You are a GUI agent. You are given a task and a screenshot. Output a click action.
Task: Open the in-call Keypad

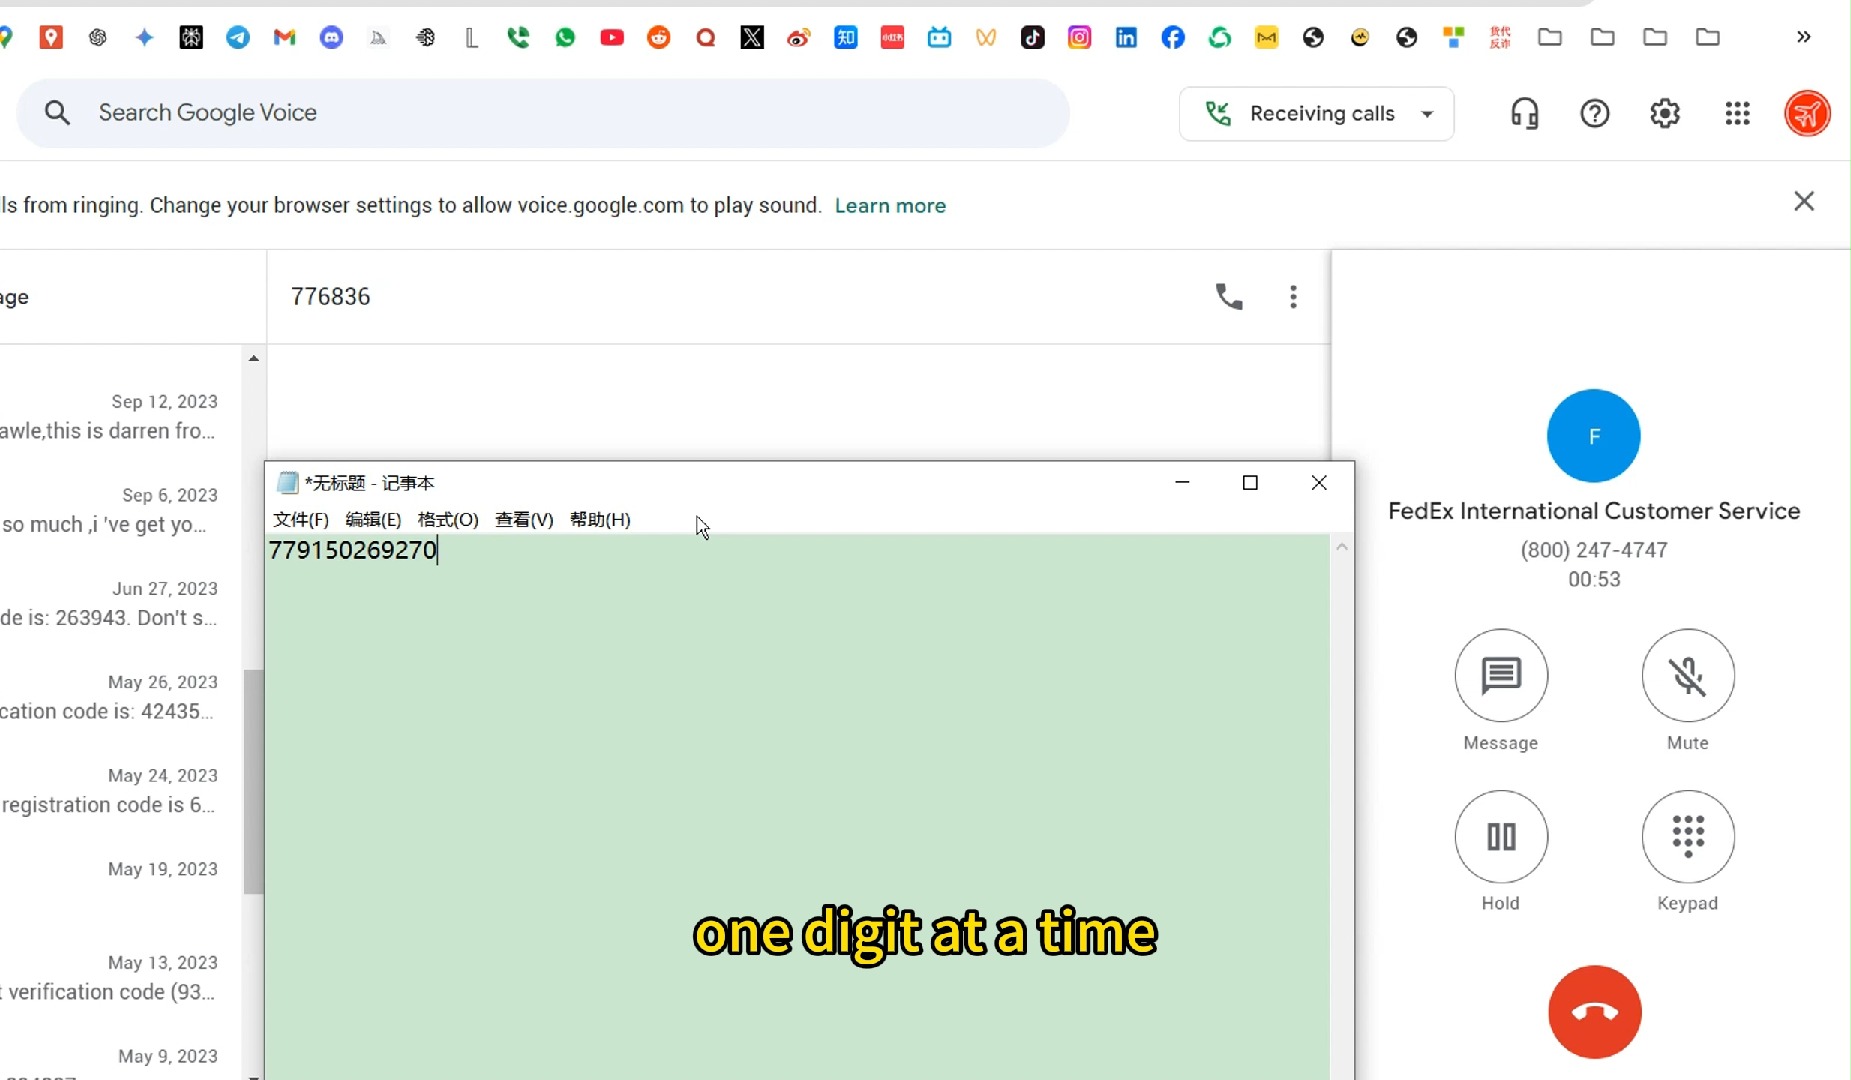point(1688,837)
